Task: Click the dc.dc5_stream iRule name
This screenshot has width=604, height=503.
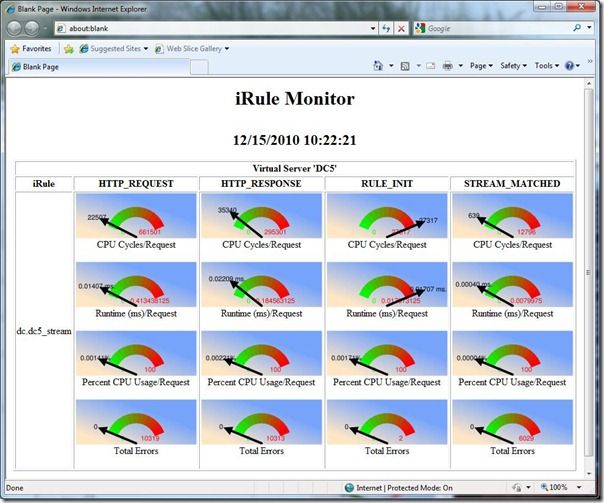Action: pos(44,331)
